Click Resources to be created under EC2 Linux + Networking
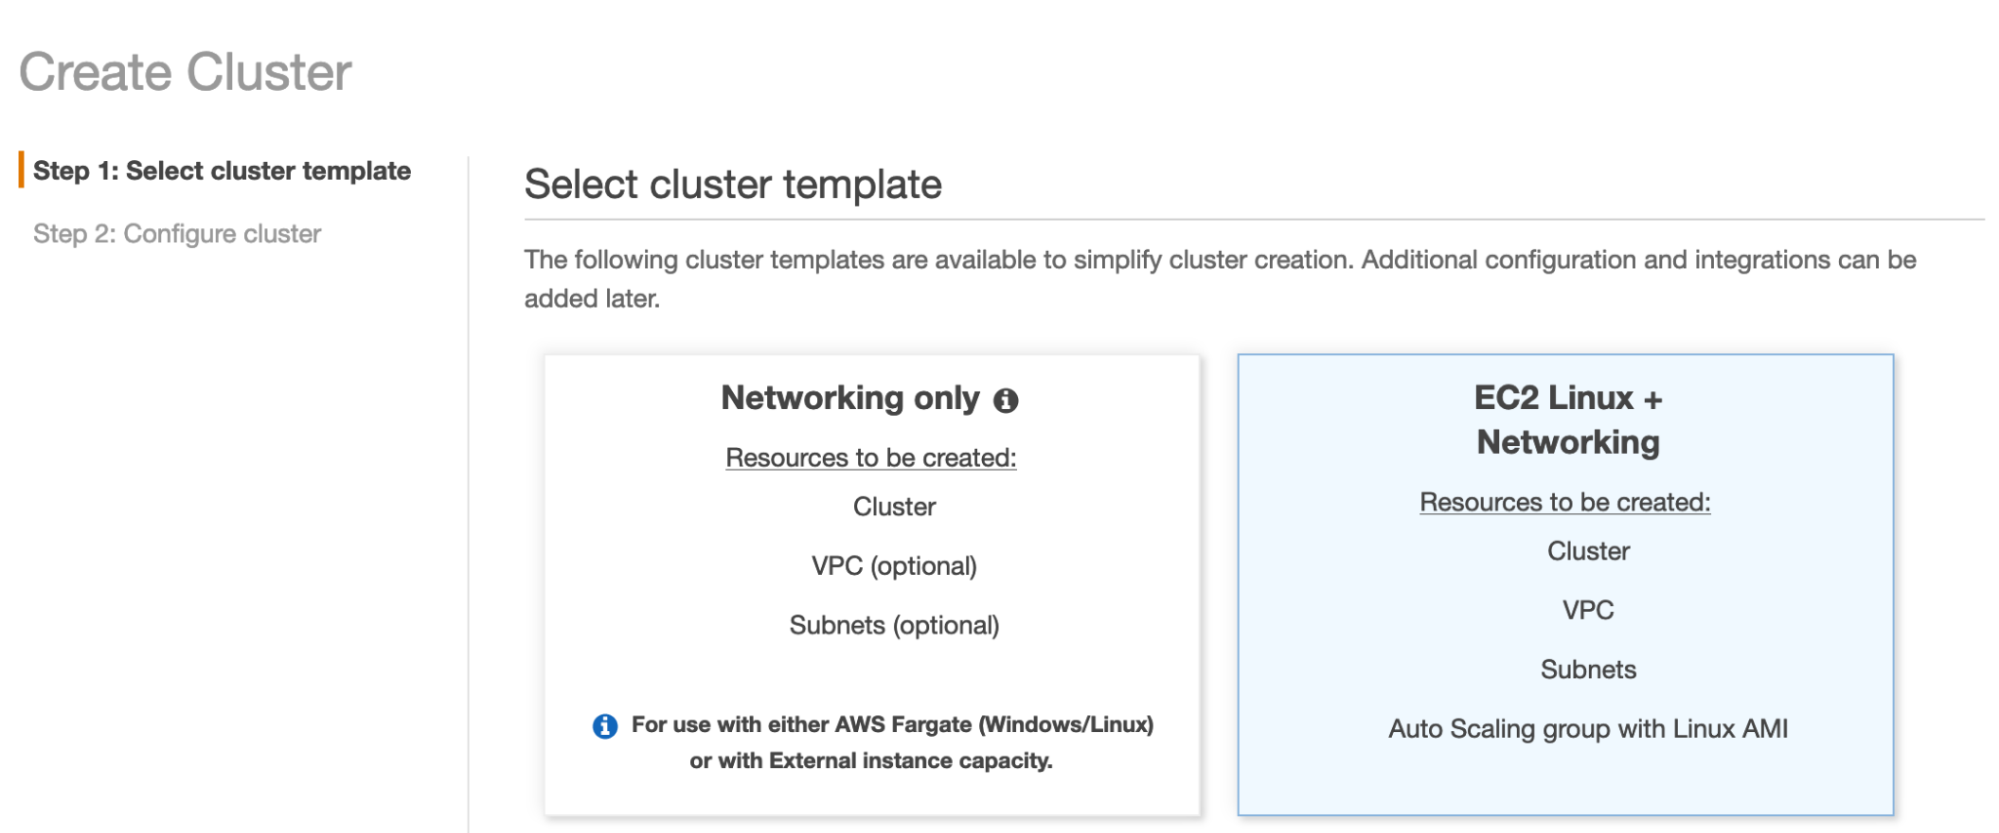Viewport: 1999px width, 833px height. pos(1565,501)
